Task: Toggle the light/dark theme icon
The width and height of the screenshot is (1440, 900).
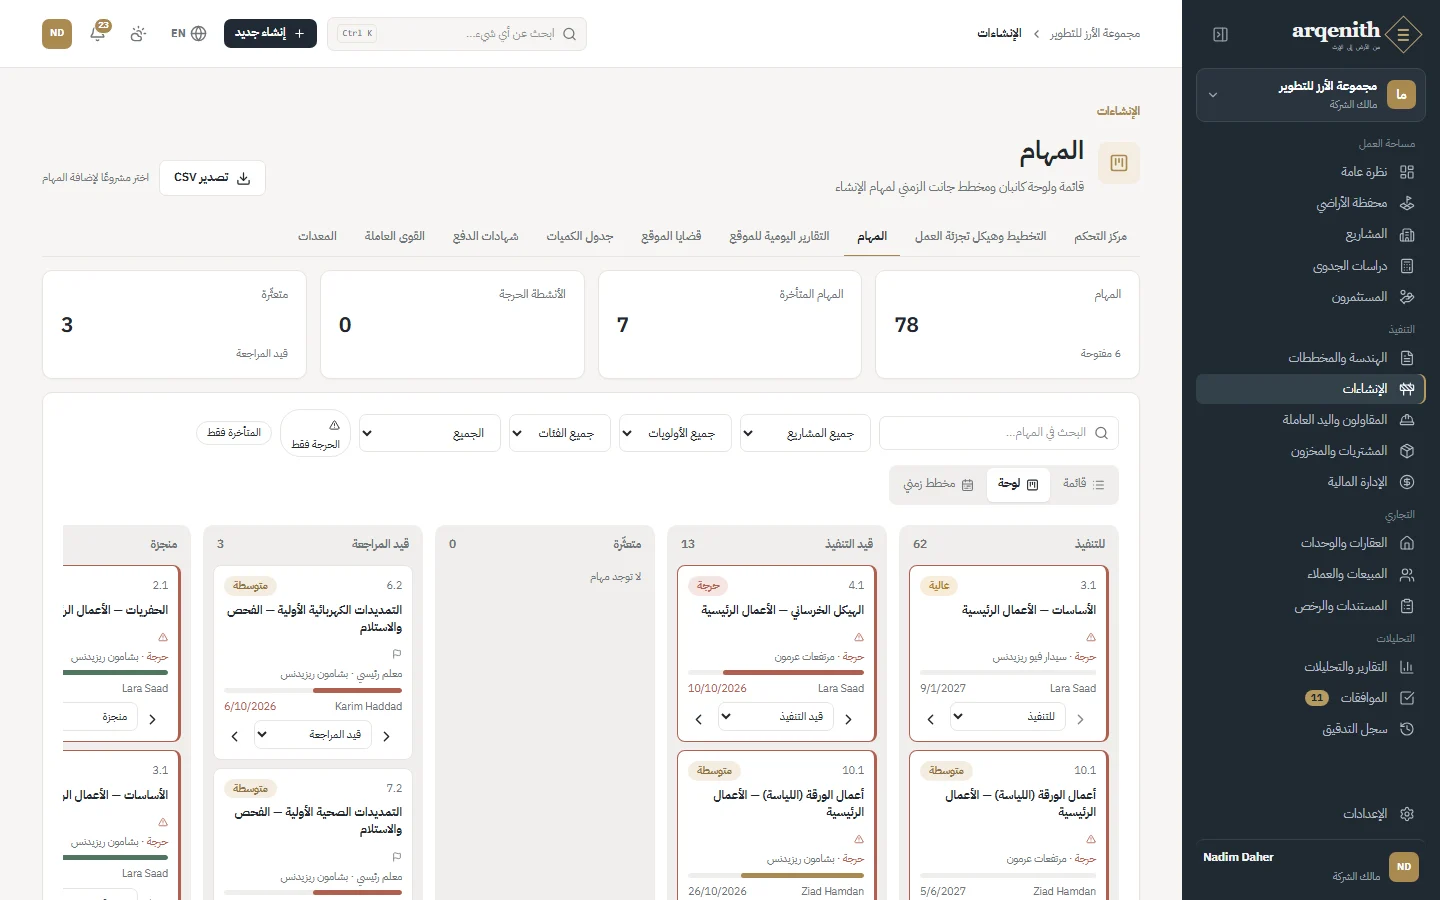Action: point(138,33)
